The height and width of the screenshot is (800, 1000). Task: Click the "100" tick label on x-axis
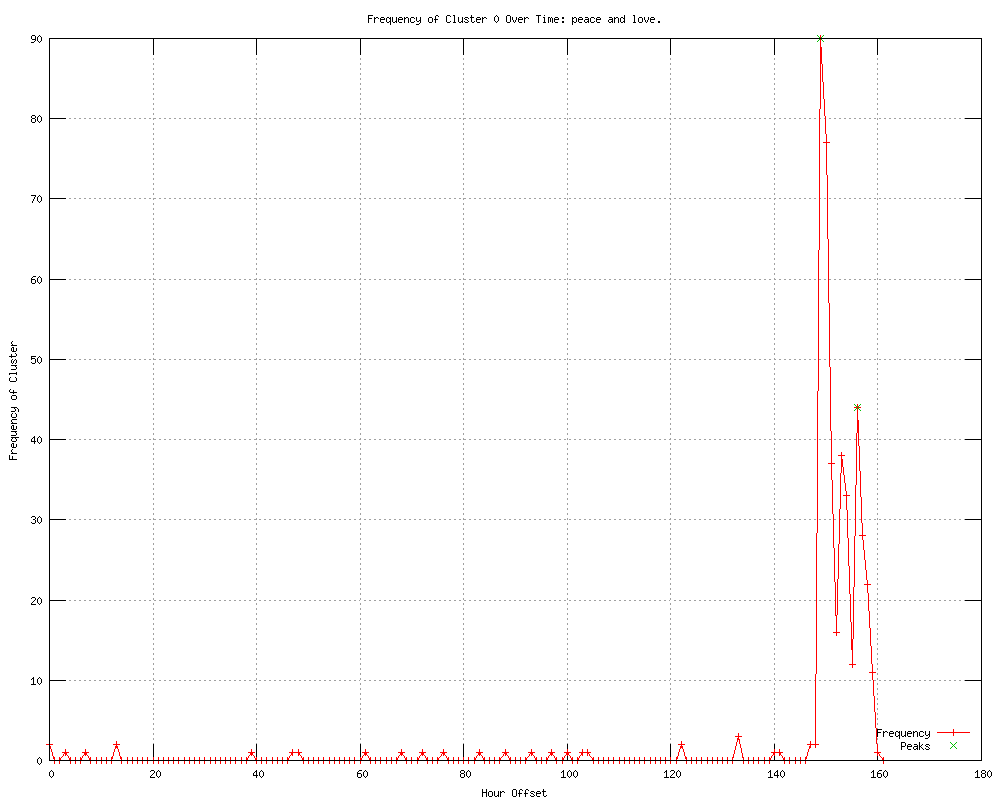(x=568, y=774)
